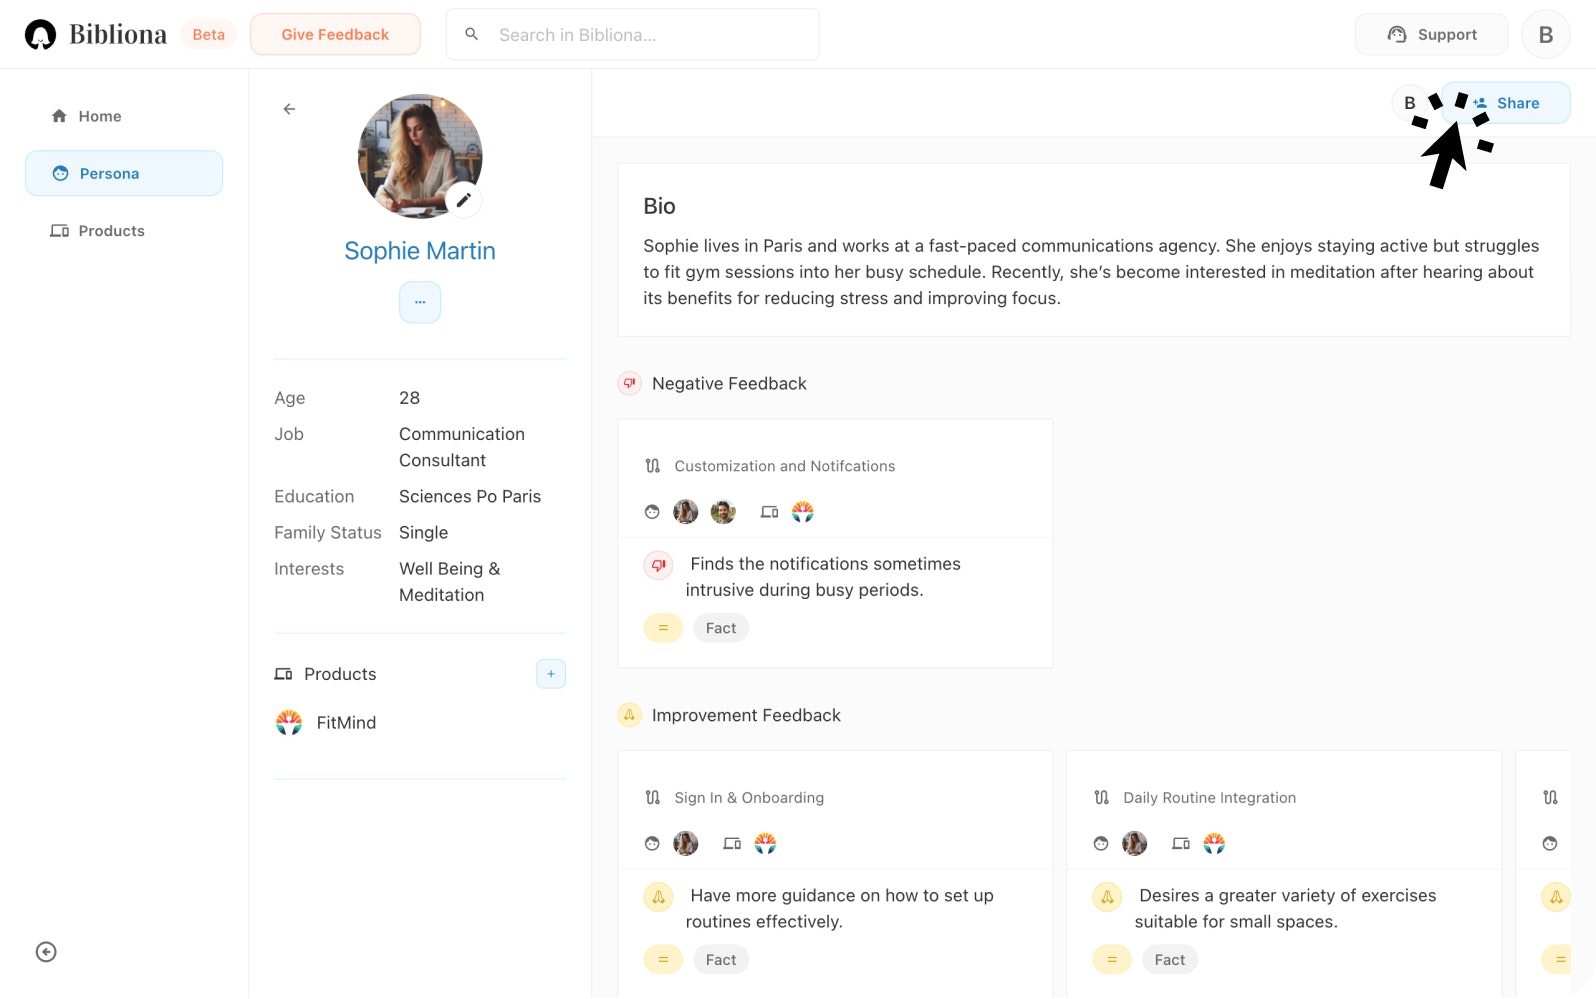Screen dimensions: 1596x999
Task: Click the collaborator B avatar beside Share
Action: (x=1409, y=103)
